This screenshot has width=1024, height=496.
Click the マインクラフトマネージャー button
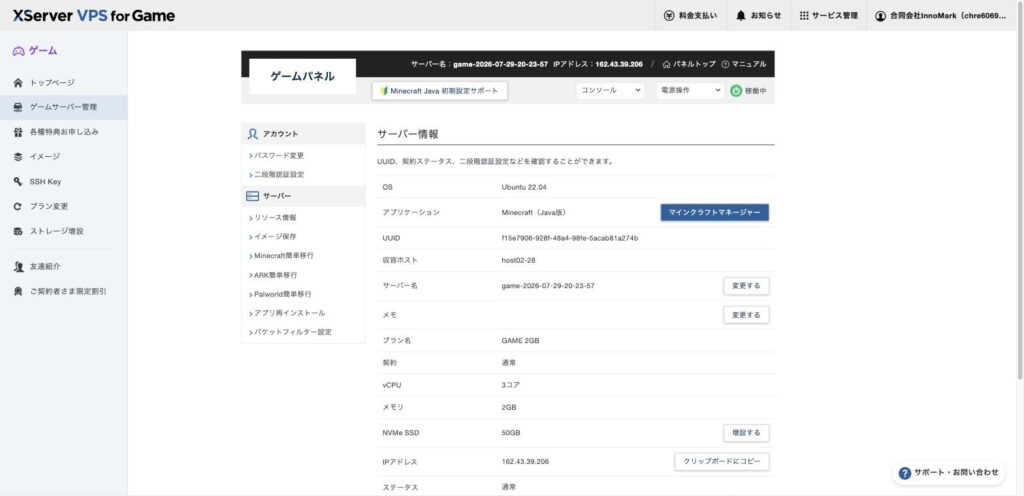[714, 213]
